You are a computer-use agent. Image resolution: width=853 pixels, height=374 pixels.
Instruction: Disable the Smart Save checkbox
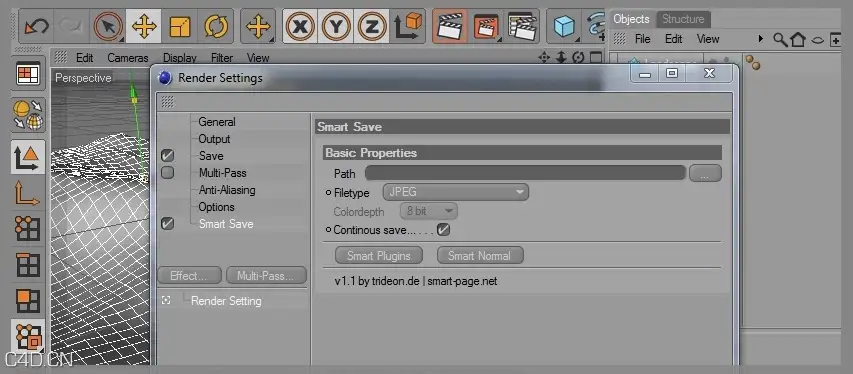pos(168,224)
